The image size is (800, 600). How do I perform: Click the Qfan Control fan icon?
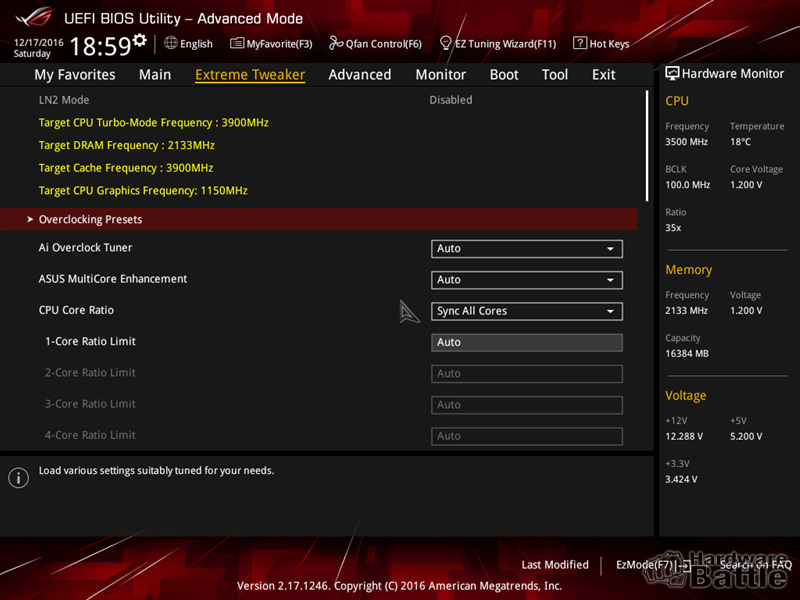click(x=336, y=43)
